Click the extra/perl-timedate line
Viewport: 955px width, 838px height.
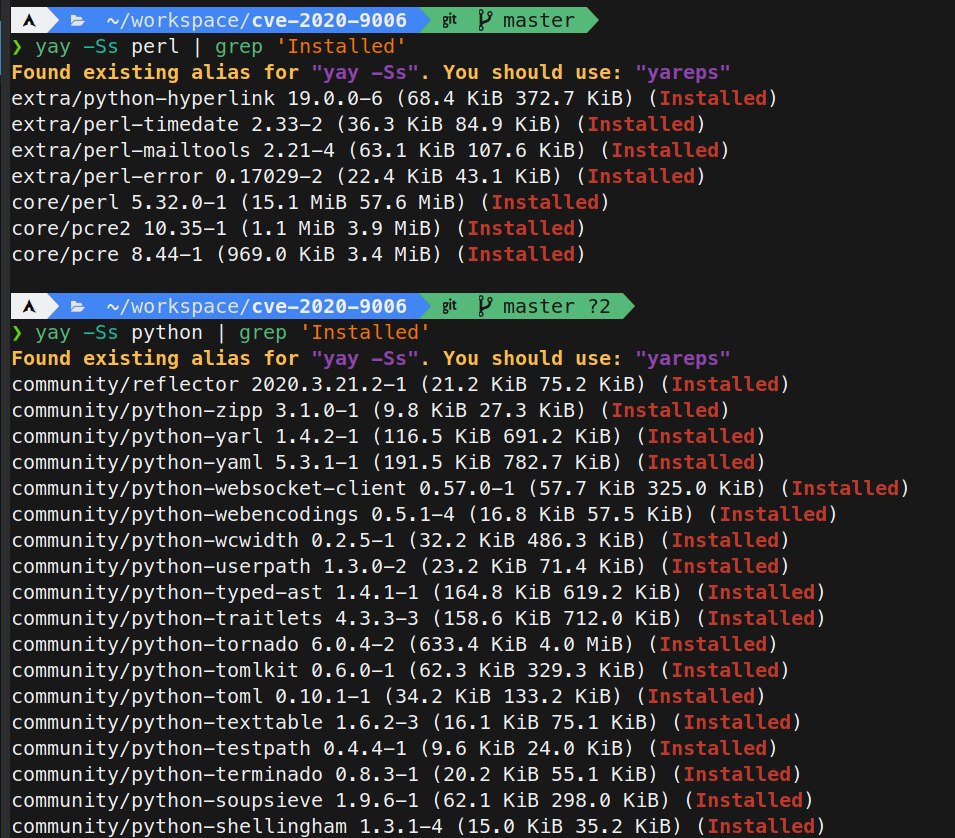point(358,124)
